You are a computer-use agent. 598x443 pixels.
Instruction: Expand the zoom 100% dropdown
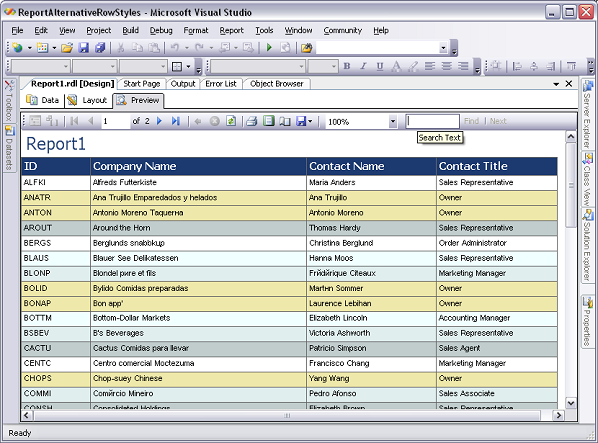(x=393, y=122)
